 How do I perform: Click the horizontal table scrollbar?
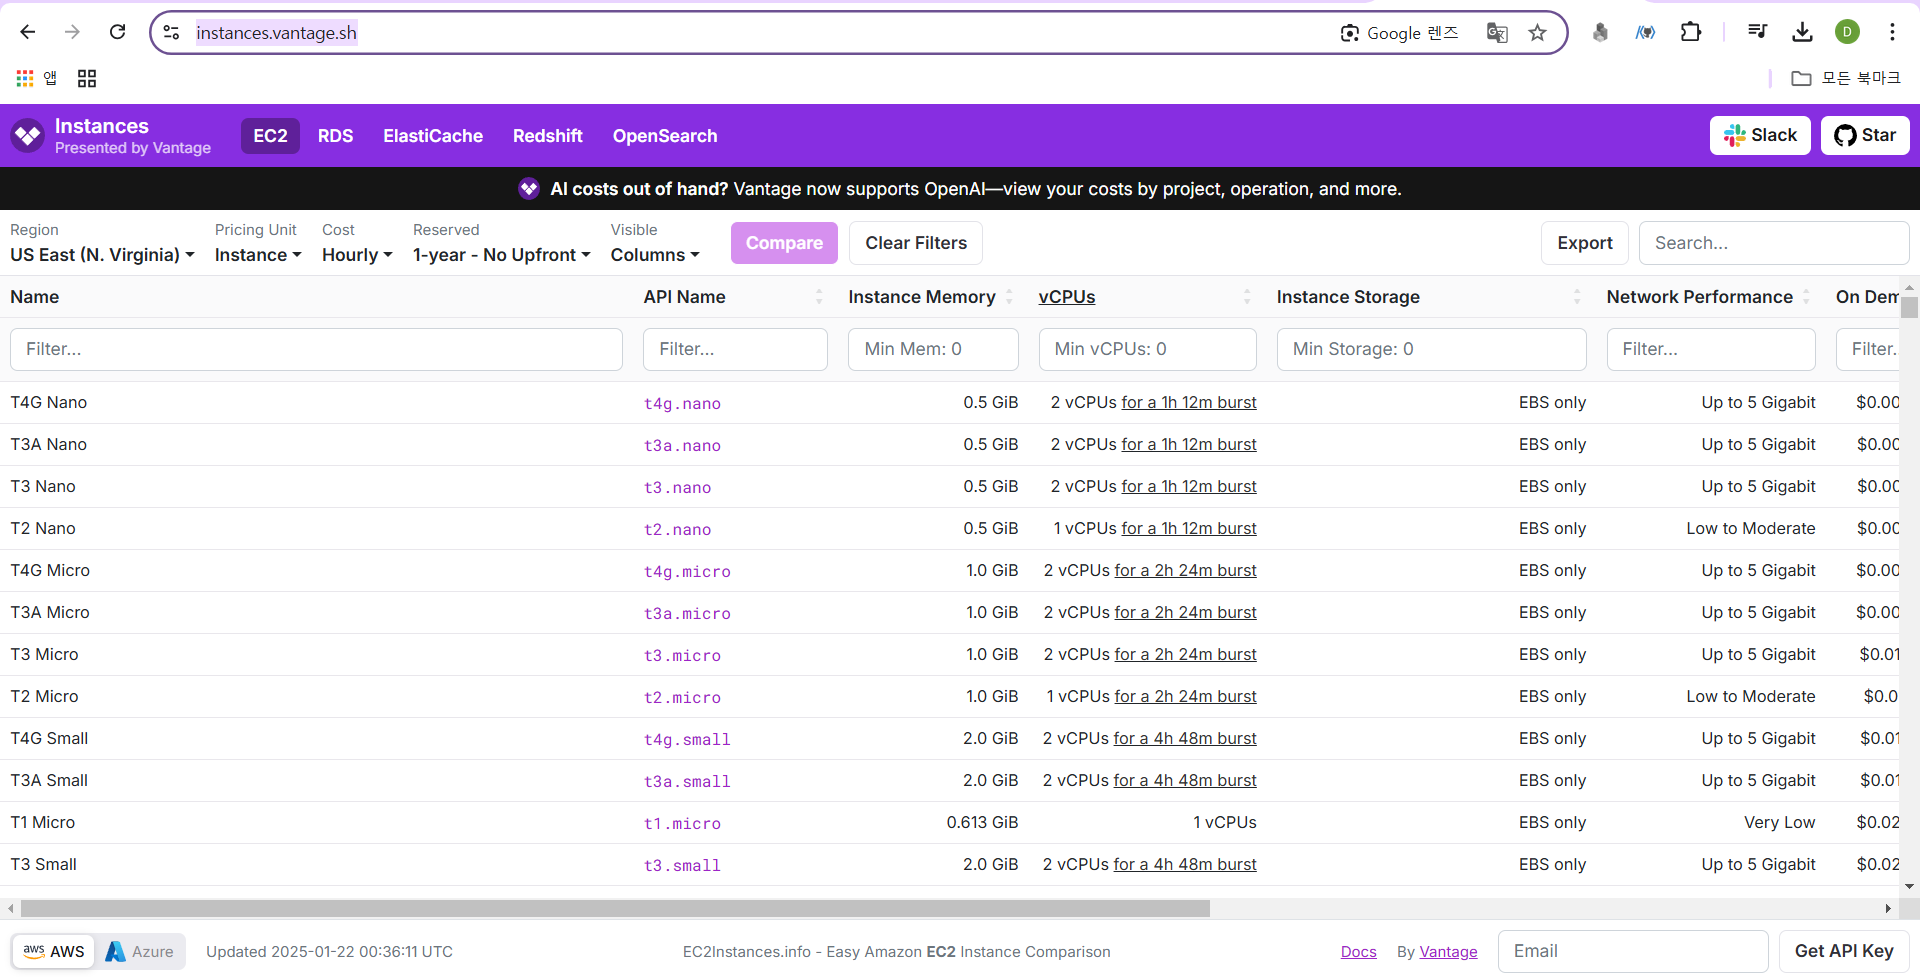click(615, 908)
